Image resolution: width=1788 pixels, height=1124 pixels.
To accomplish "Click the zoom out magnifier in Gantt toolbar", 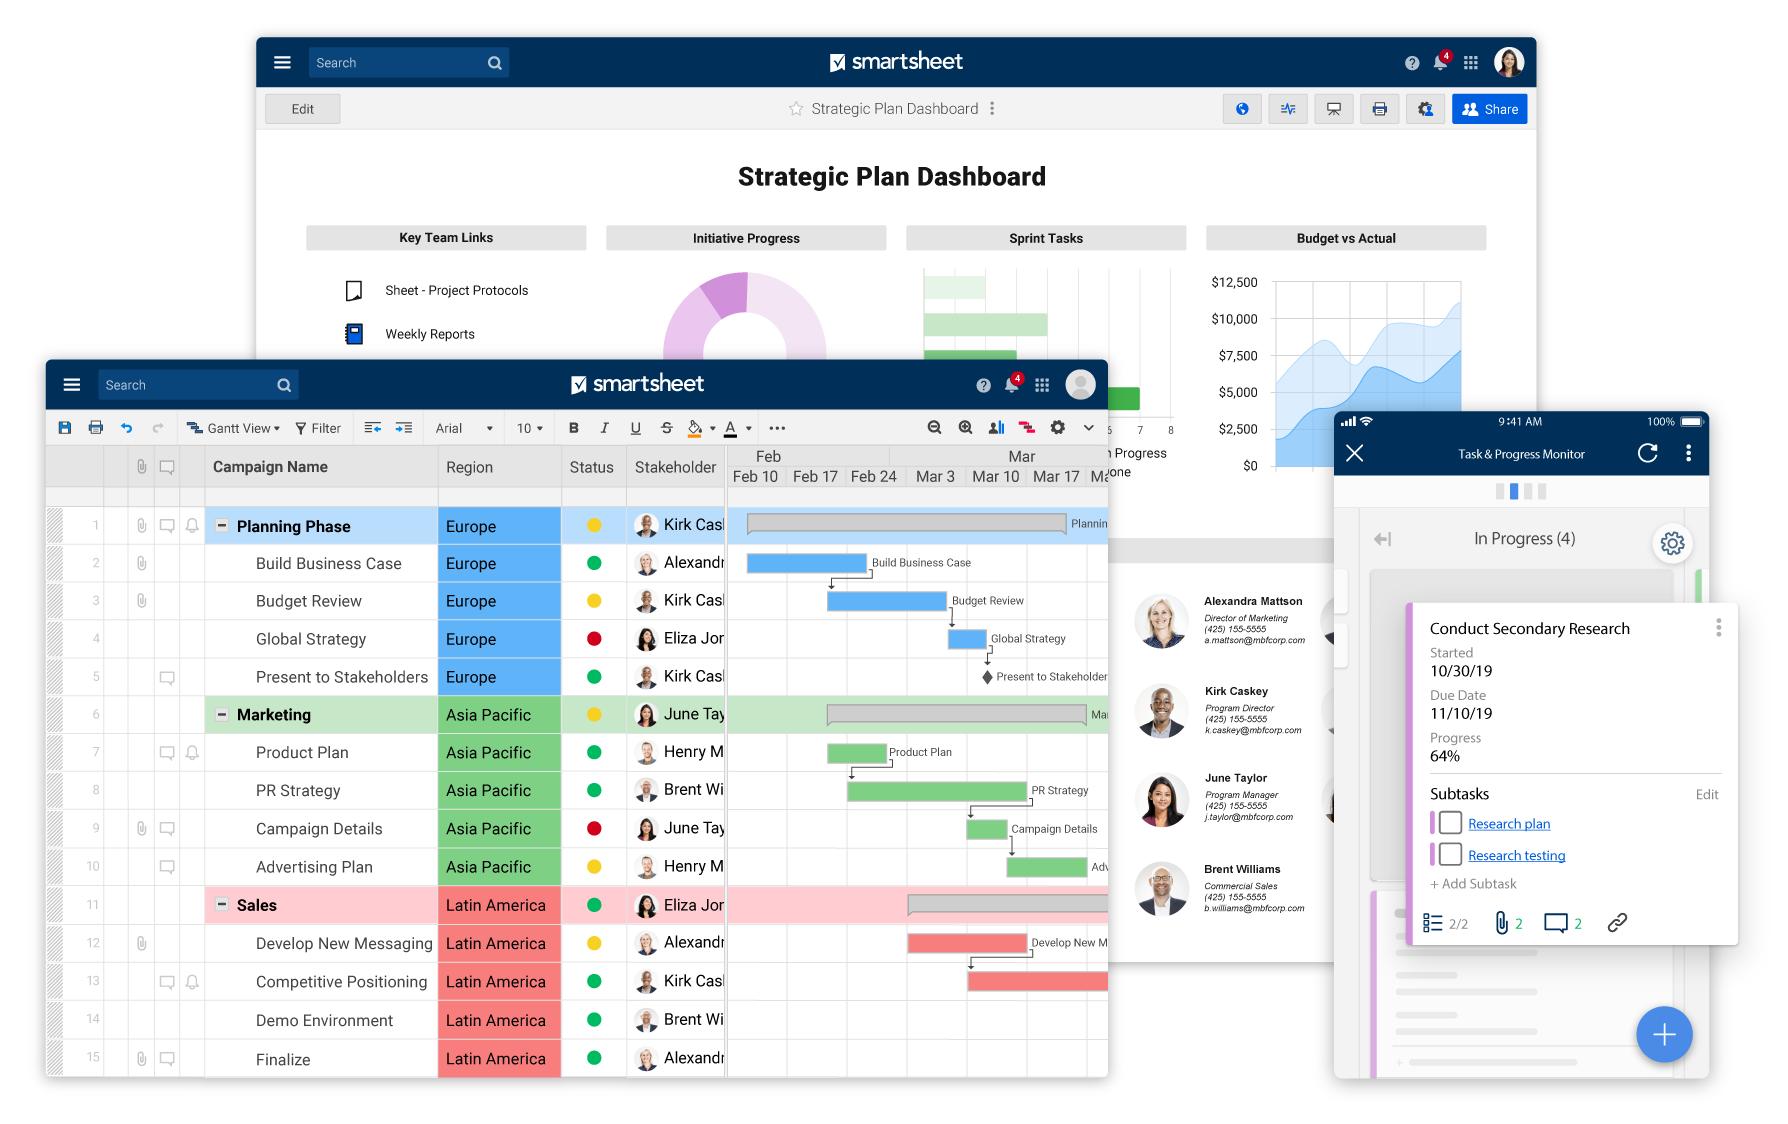I will [x=934, y=428].
